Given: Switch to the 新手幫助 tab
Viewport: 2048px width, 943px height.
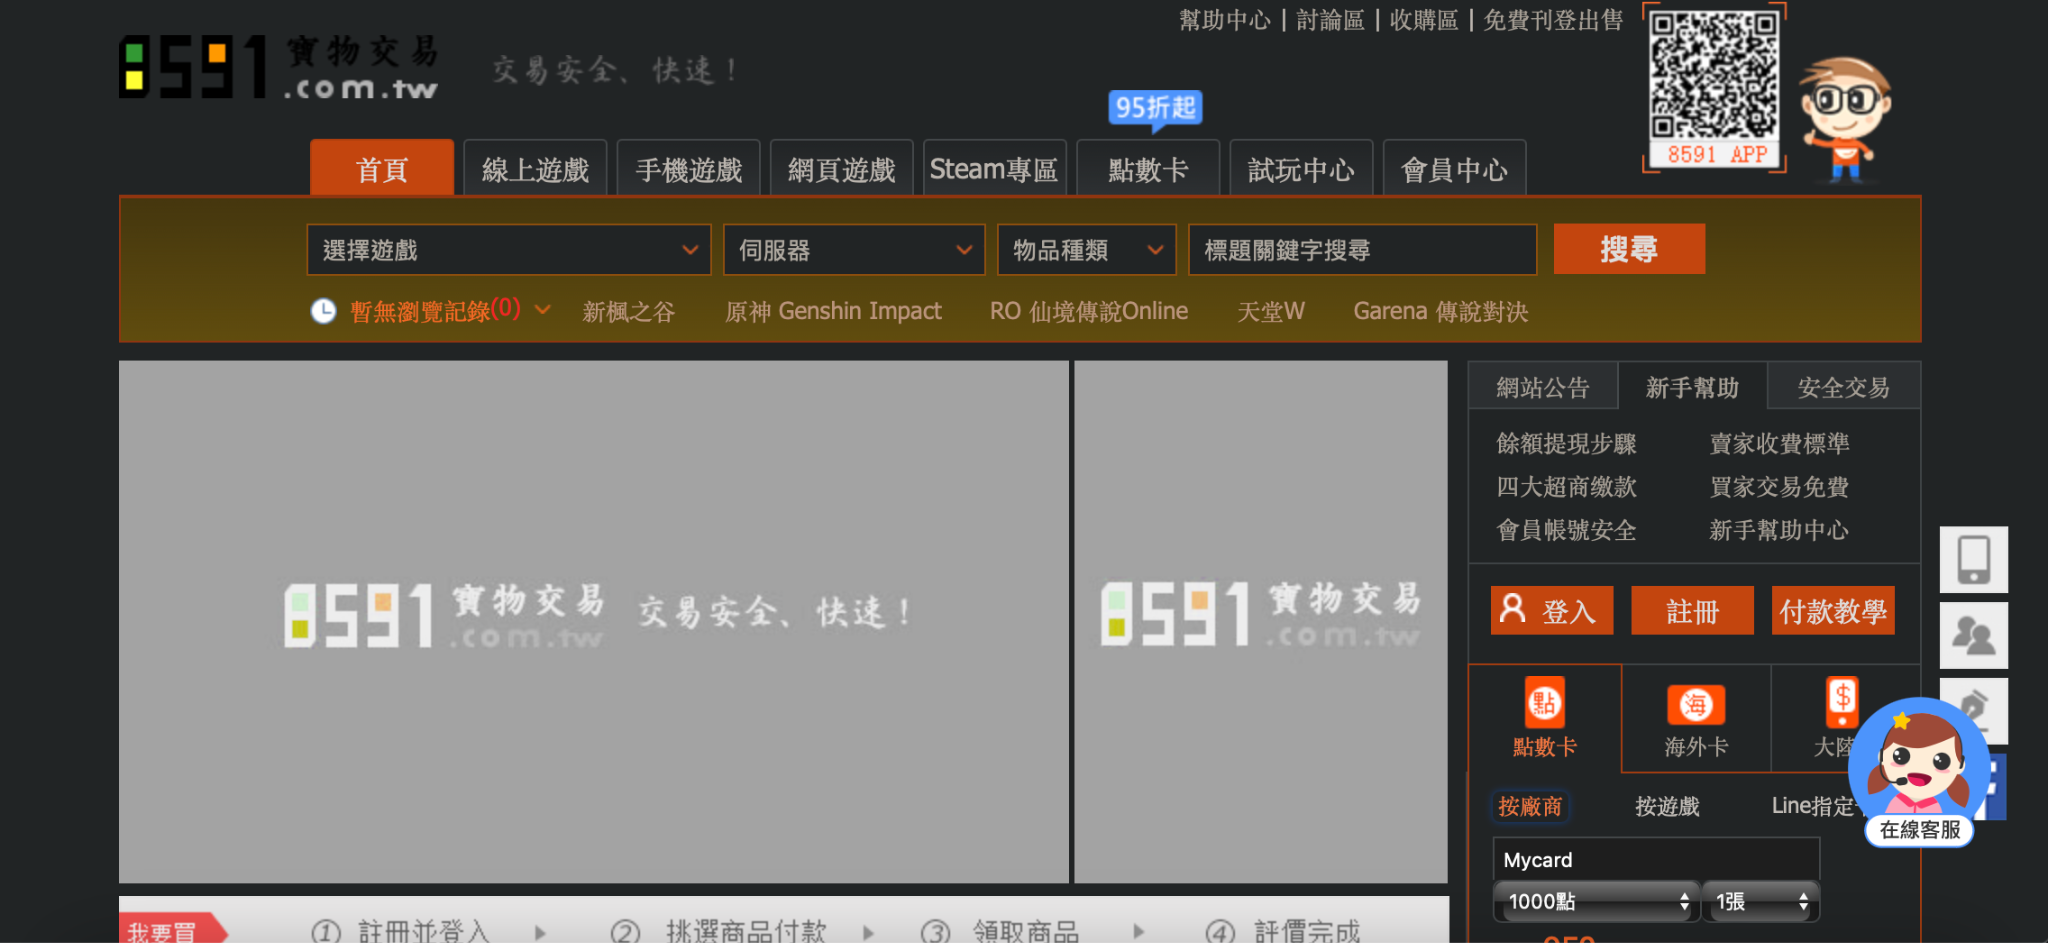Looking at the screenshot, I should point(1692,387).
